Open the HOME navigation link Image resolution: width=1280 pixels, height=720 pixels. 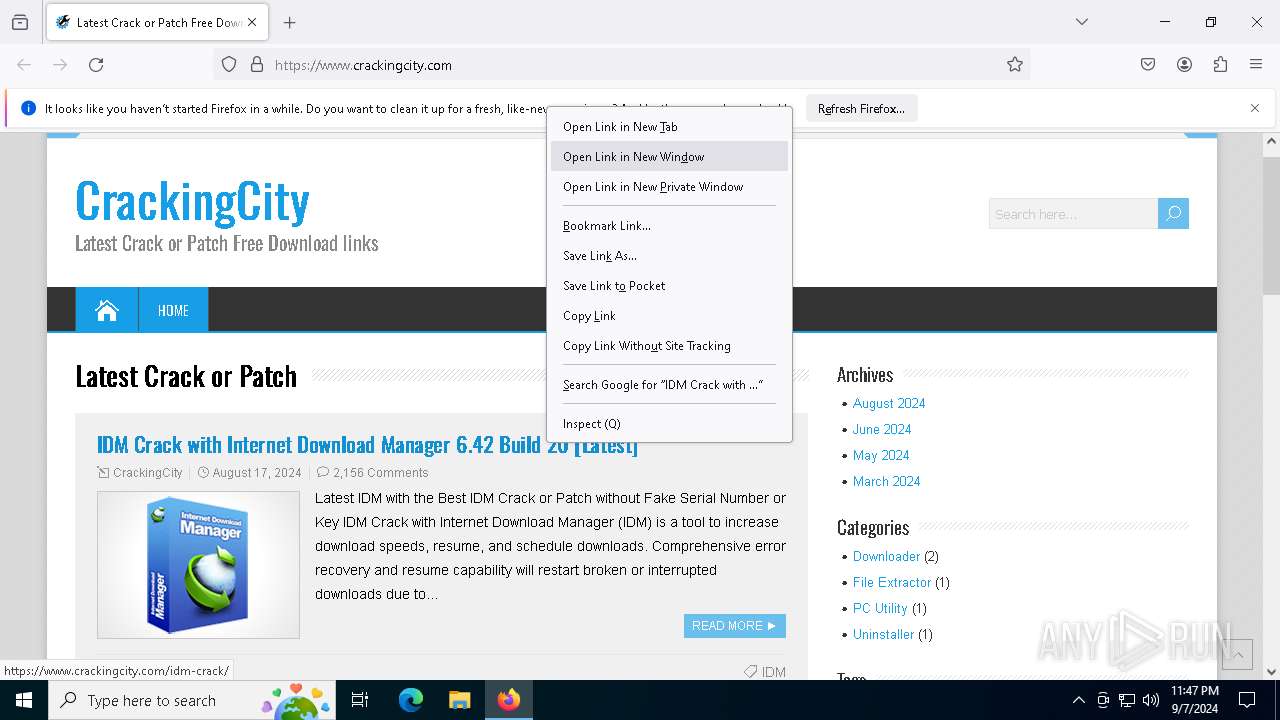173,310
